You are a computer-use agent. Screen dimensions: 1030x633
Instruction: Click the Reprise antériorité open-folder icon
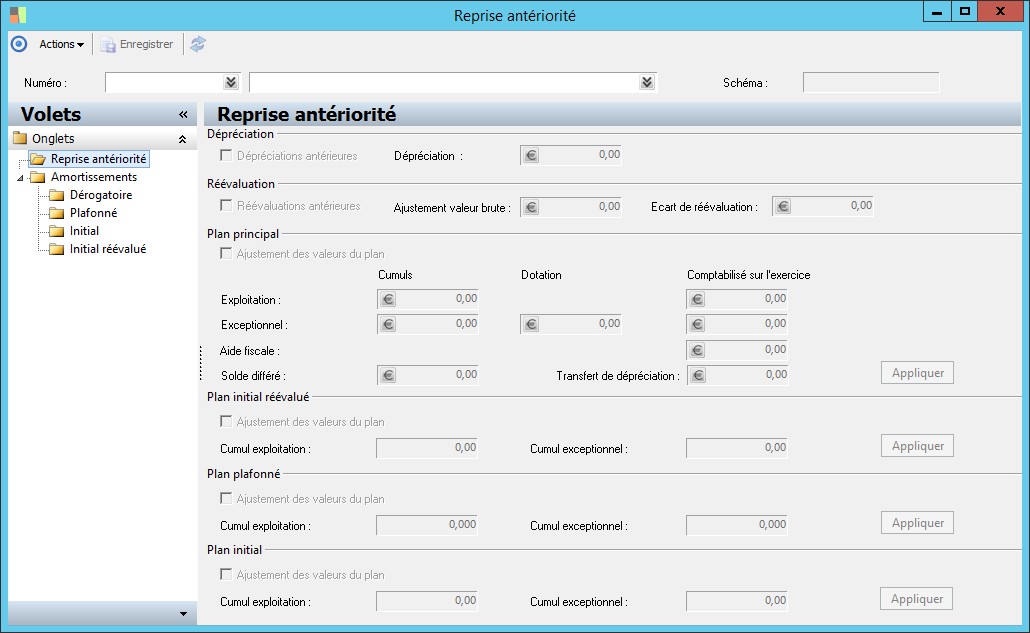(38, 159)
